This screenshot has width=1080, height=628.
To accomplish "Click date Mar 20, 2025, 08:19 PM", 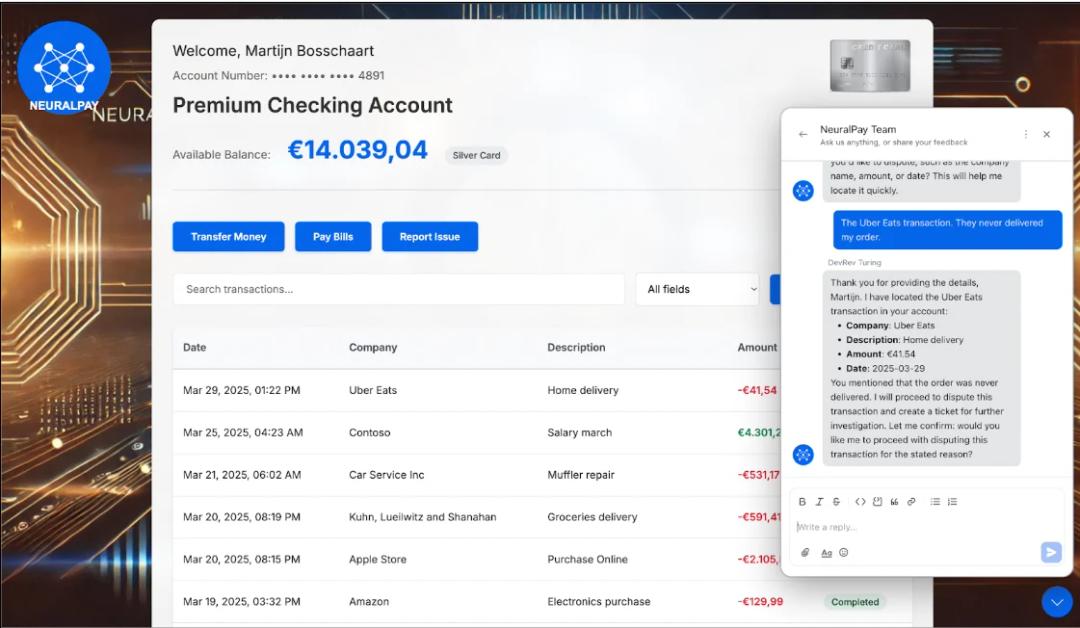I will [241, 517].
